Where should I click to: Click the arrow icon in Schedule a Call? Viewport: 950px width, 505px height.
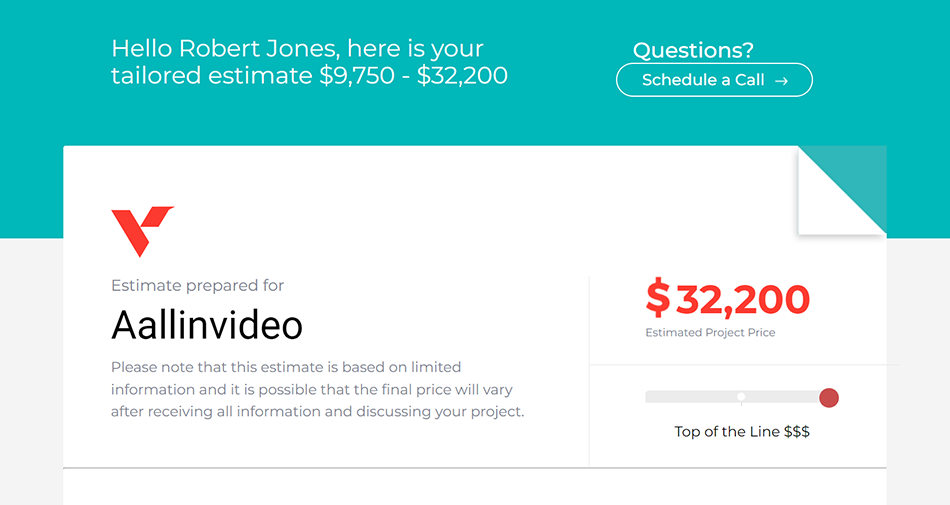coord(781,81)
